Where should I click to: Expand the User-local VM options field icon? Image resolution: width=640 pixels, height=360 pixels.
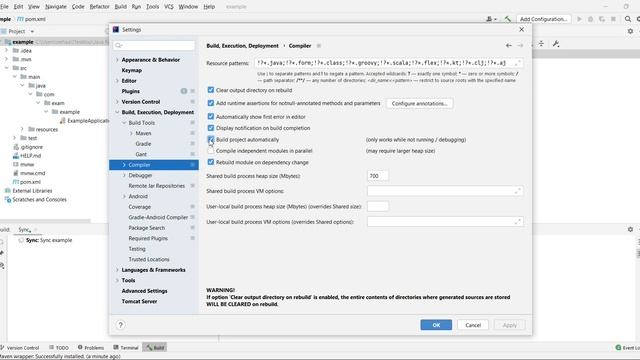(518, 222)
